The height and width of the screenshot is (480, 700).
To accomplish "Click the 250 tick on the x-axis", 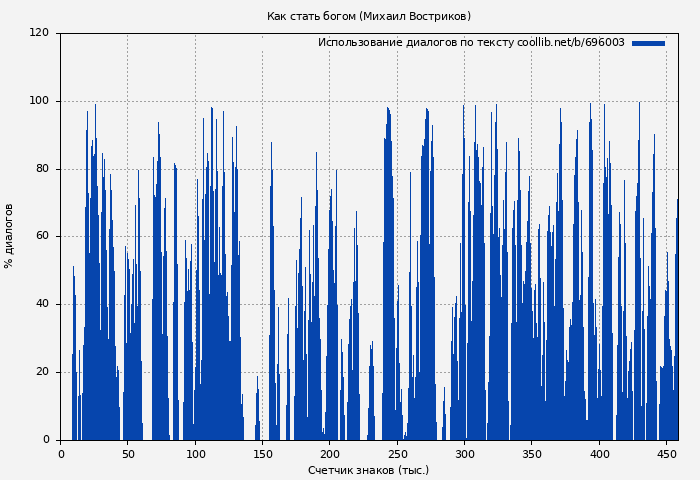I will pyautogui.click(x=397, y=454).
